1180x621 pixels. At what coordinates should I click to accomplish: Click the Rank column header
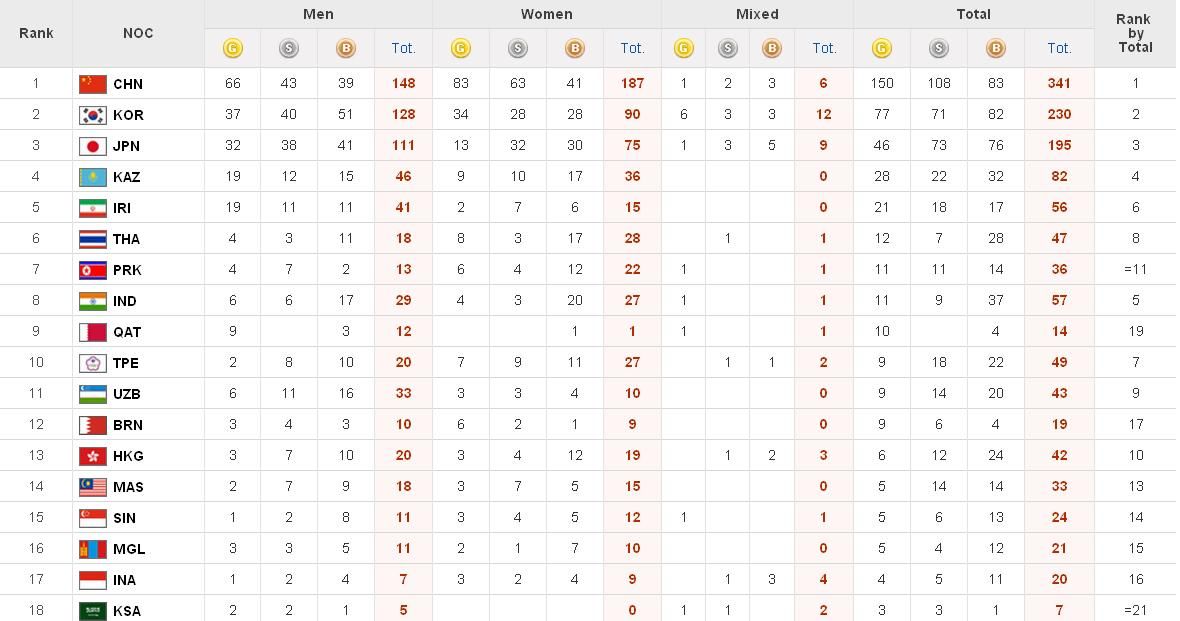click(36, 33)
